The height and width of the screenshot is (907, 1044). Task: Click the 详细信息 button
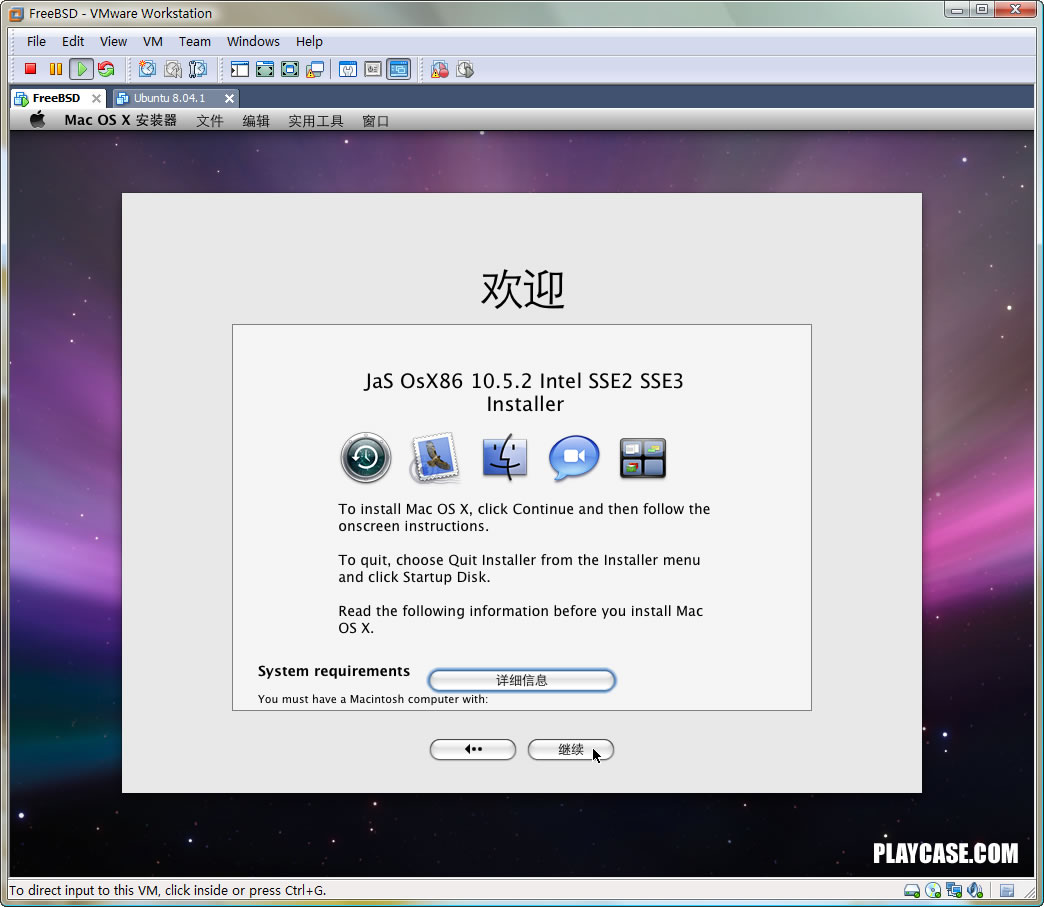click(521, 680)
